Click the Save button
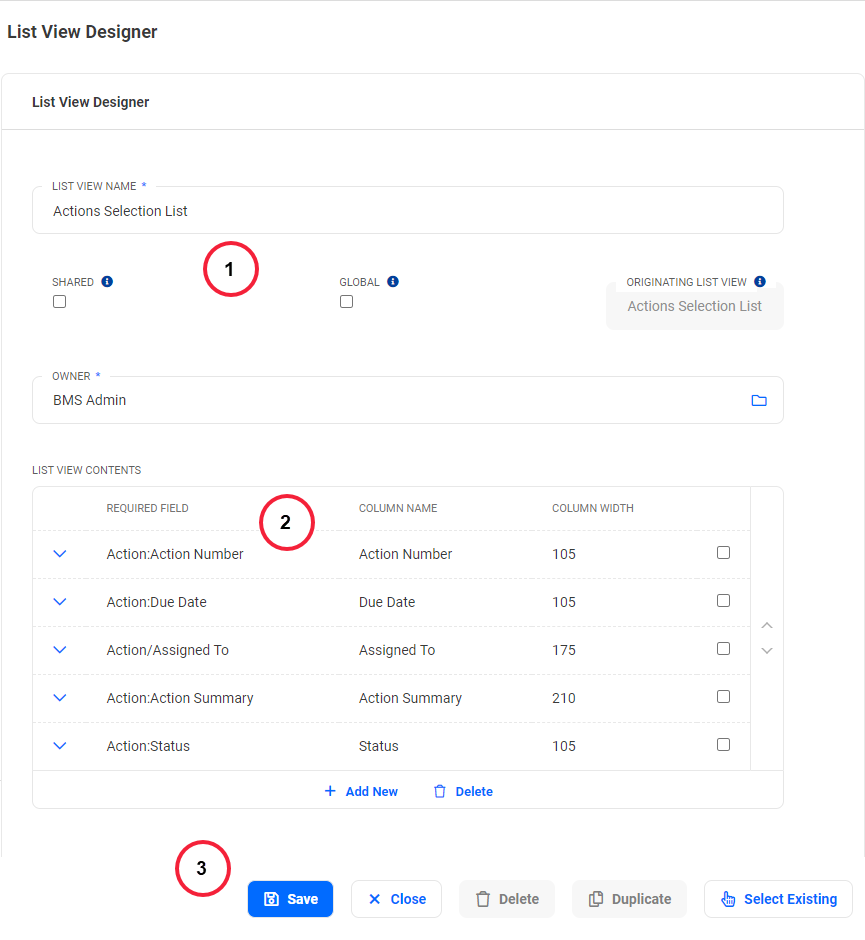 [290, 899]
